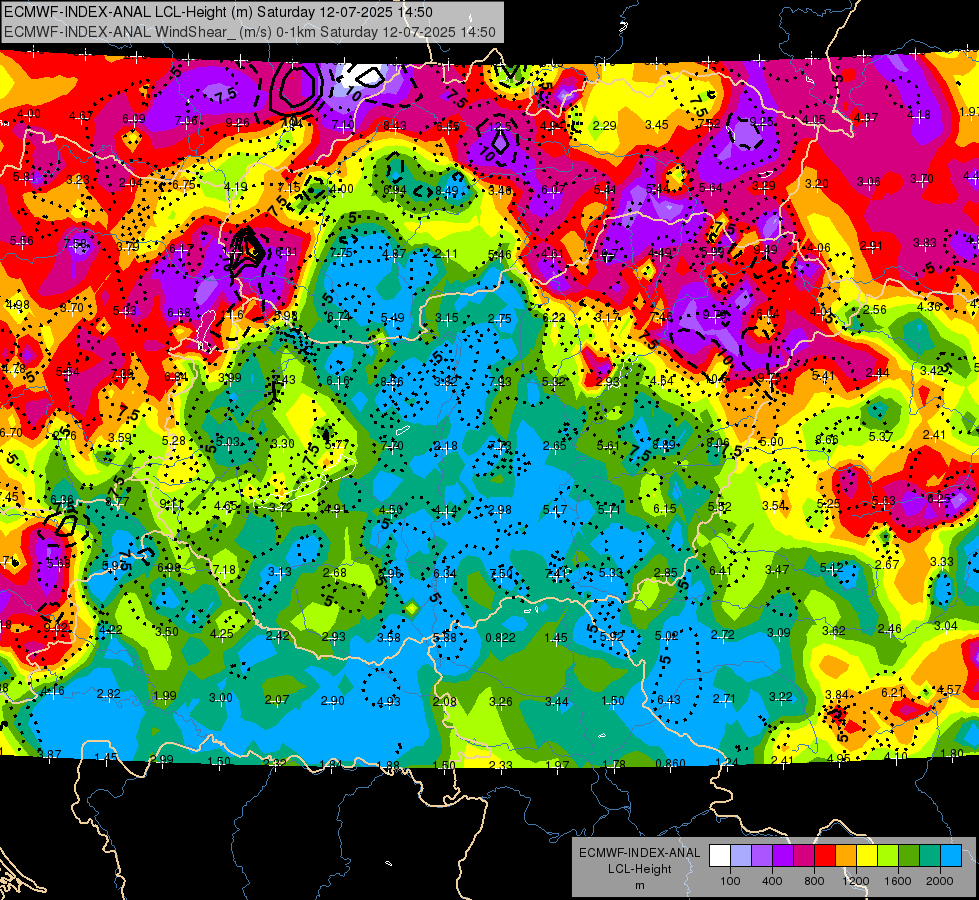The height and width of the screenshot is (900, 979).
Task: Click the grid value 8.56
Action: (x=393, y=382)
